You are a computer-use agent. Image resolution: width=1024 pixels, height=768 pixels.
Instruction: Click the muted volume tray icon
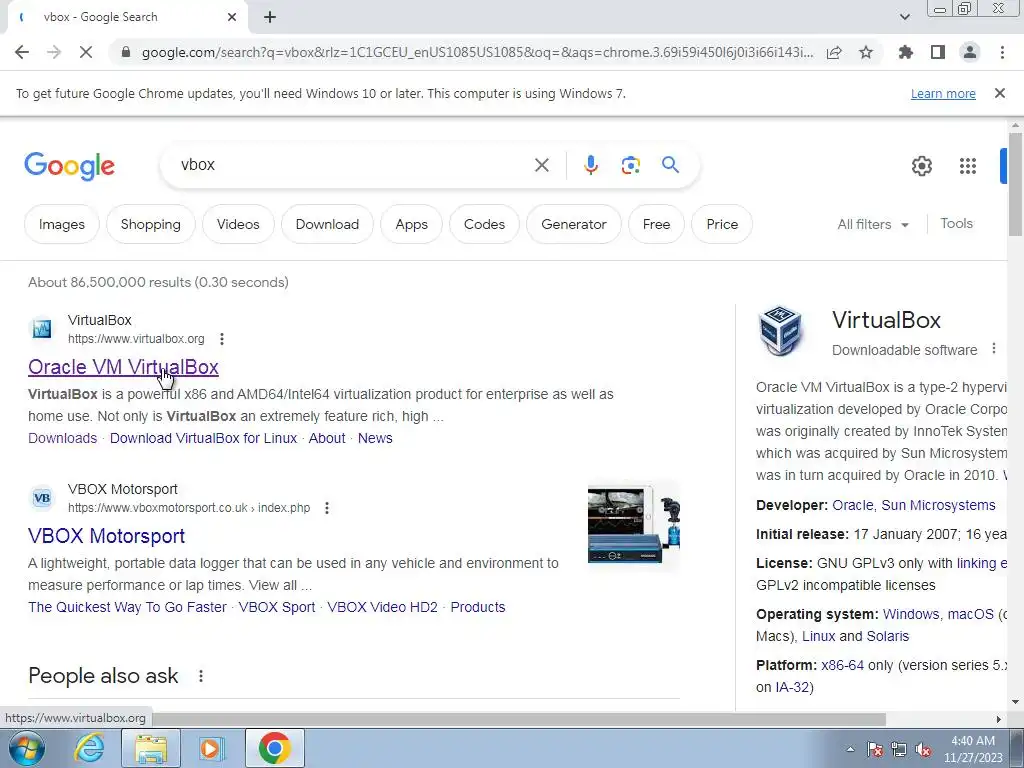click(923, 750)
